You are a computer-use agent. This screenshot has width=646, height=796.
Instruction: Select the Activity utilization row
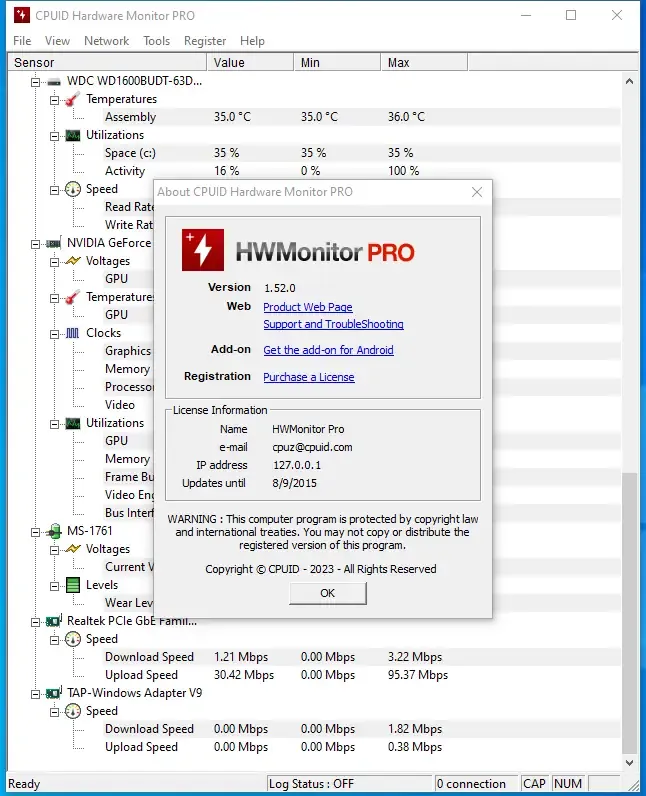[x=362, y=171]
